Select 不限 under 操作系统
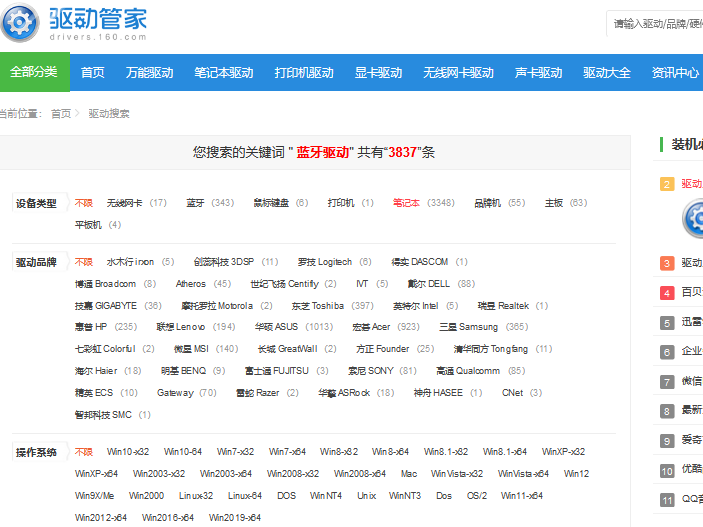Image resolution: width=703 pixels, height=527 pixels. 84,452
